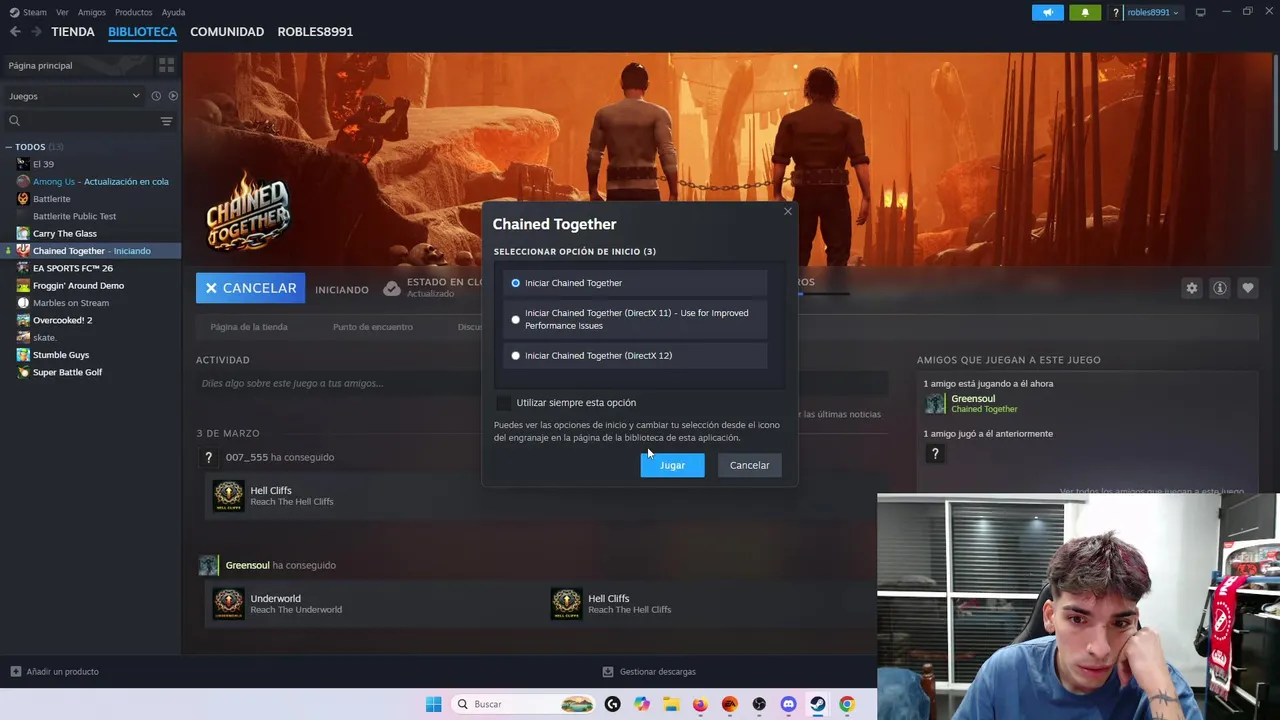Open Underworld achievement thumbnail
Image resolution: width=1280 pixels, height=720 pixels.
pyautogui.click(x=228, y=604)
